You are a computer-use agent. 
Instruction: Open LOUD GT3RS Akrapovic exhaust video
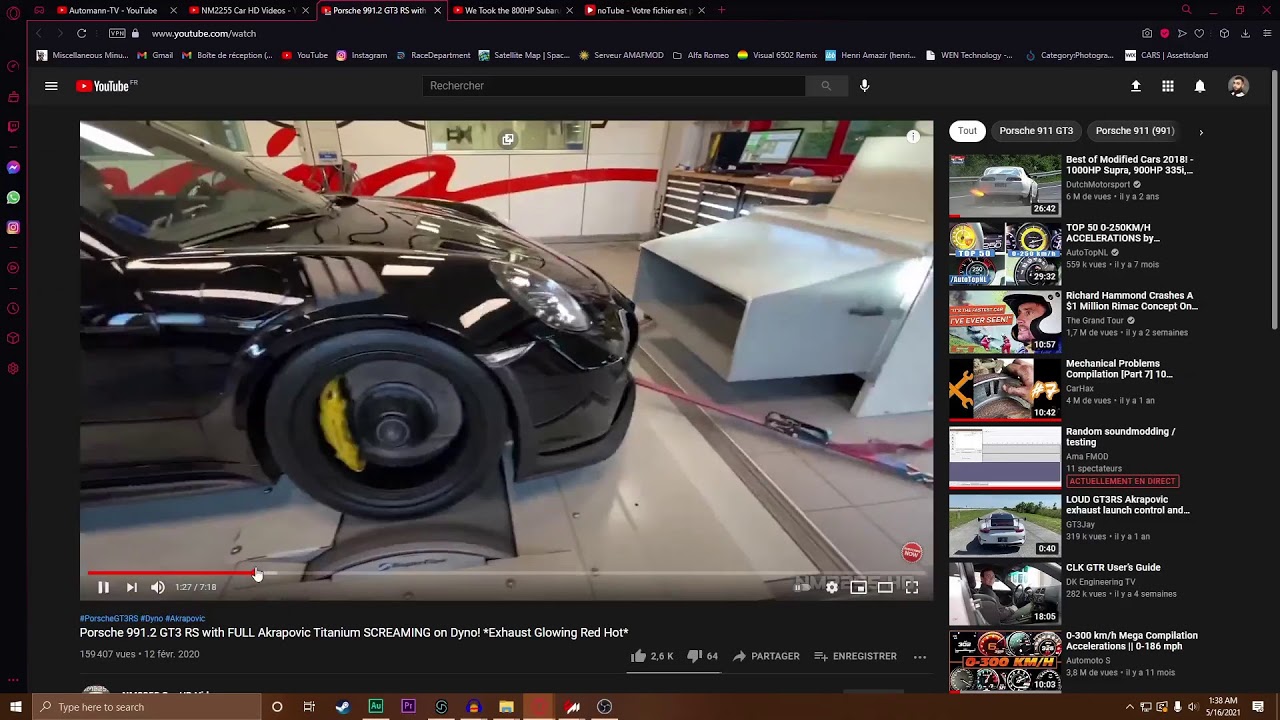1128,505
